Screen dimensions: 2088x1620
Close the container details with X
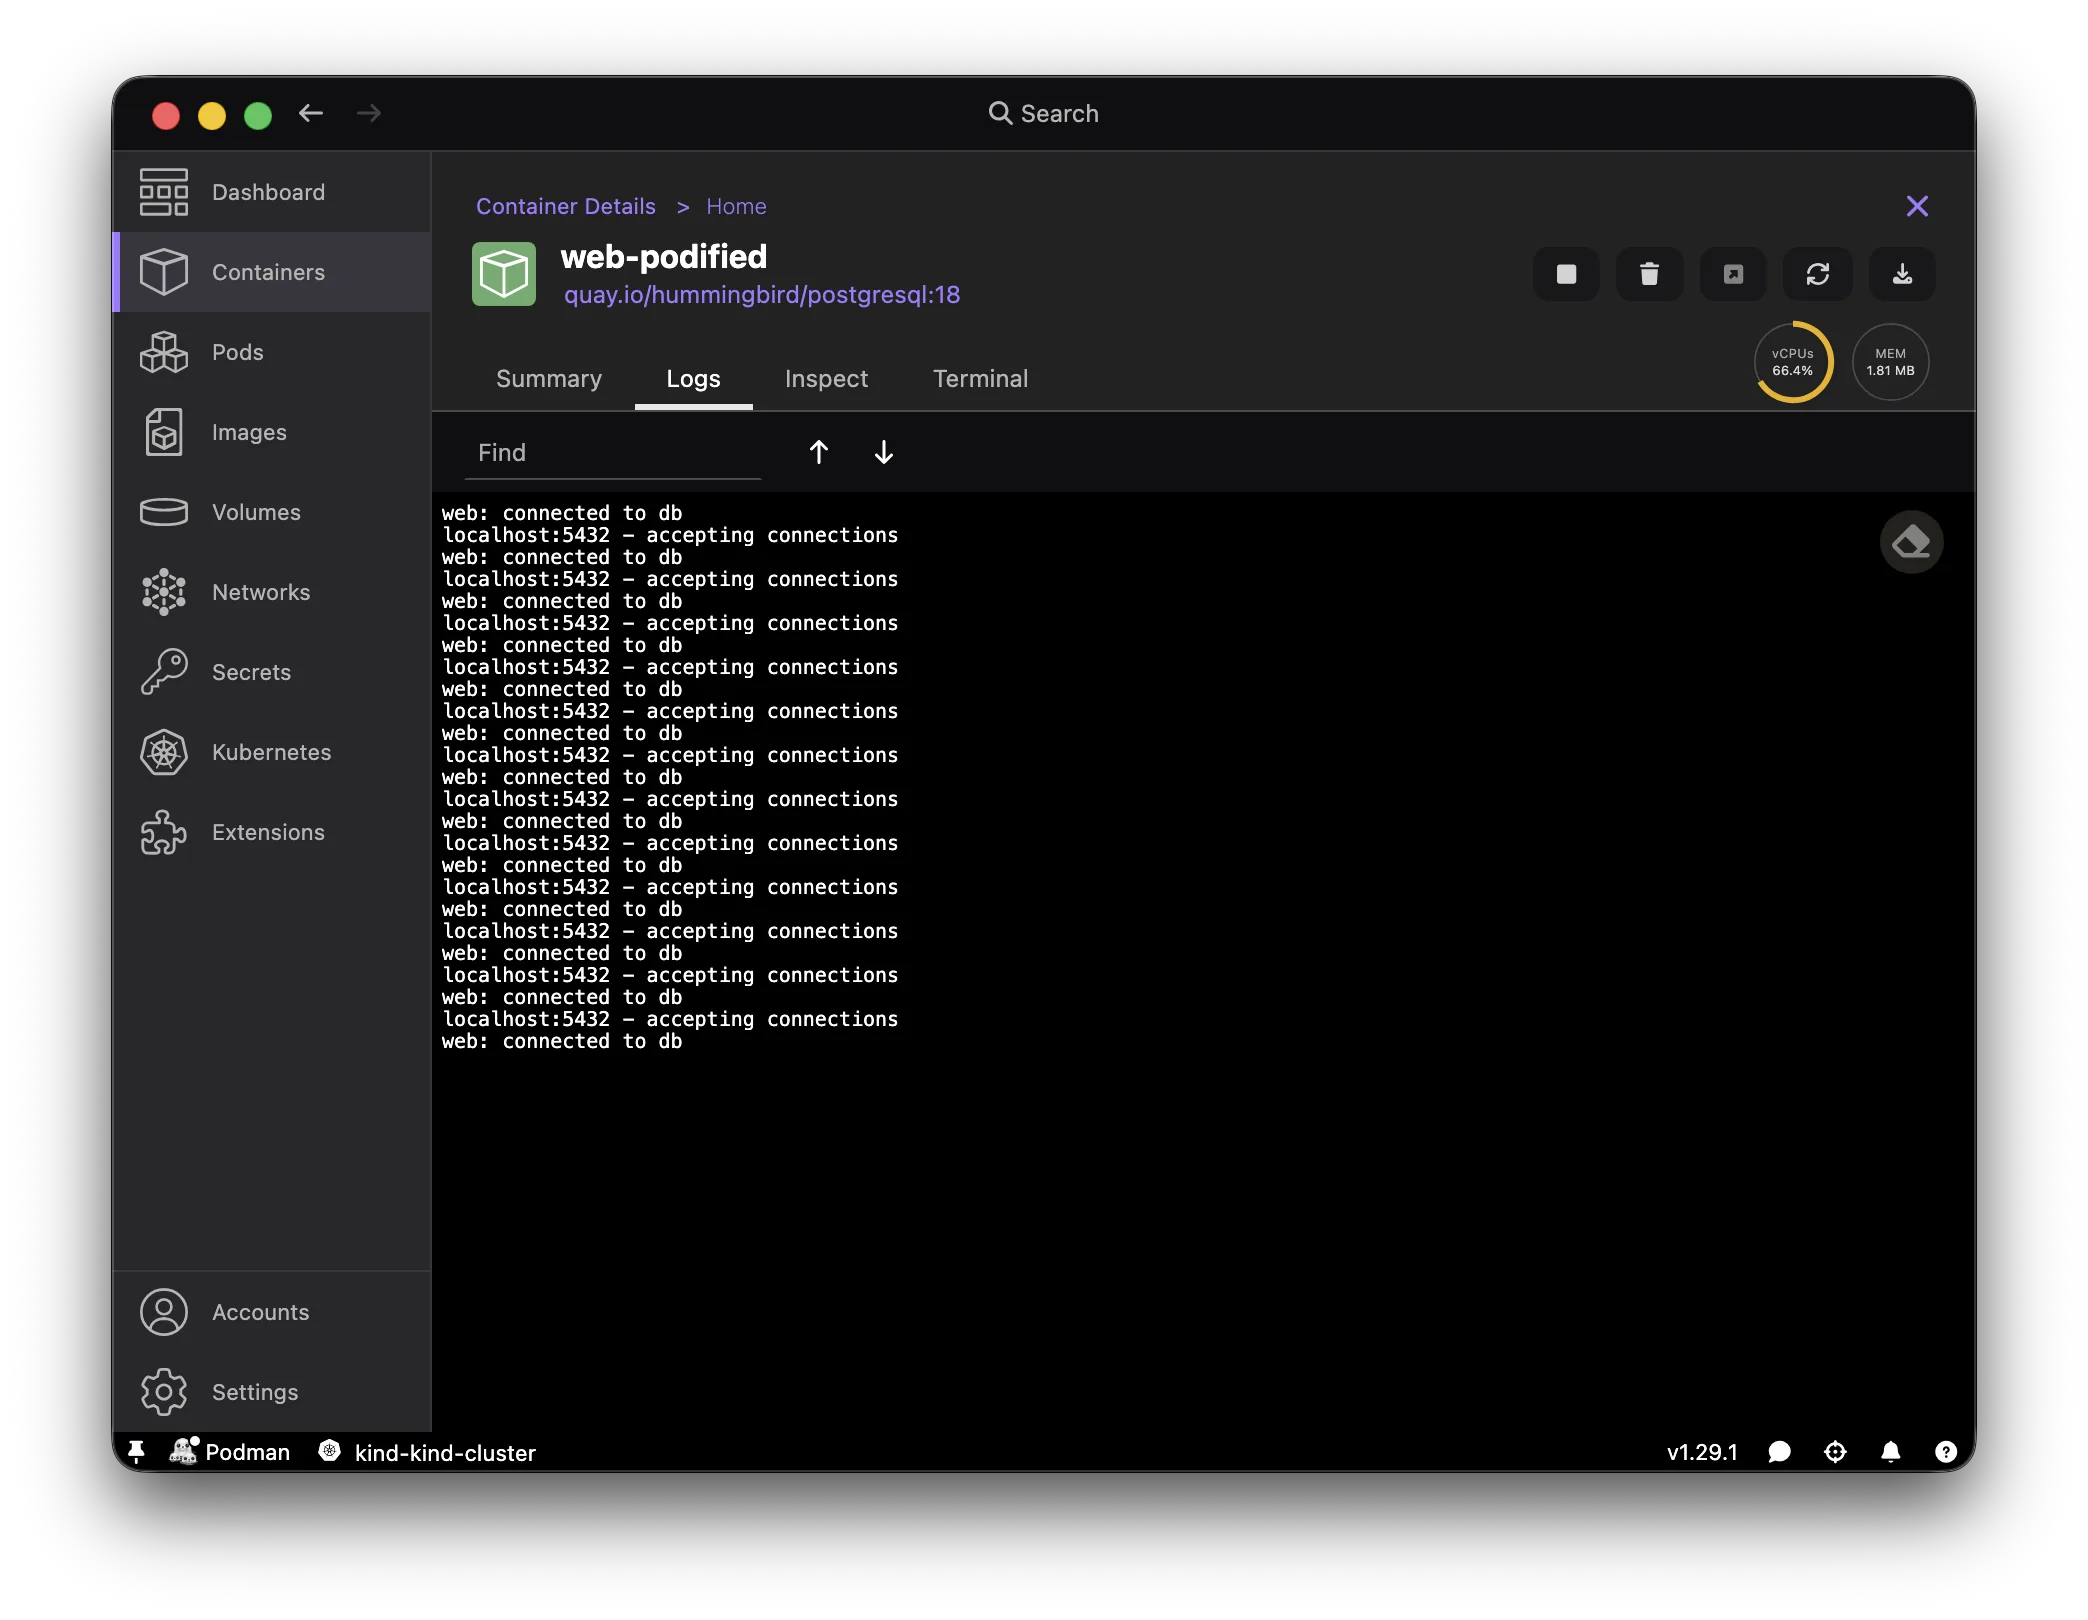point(1917,206)
